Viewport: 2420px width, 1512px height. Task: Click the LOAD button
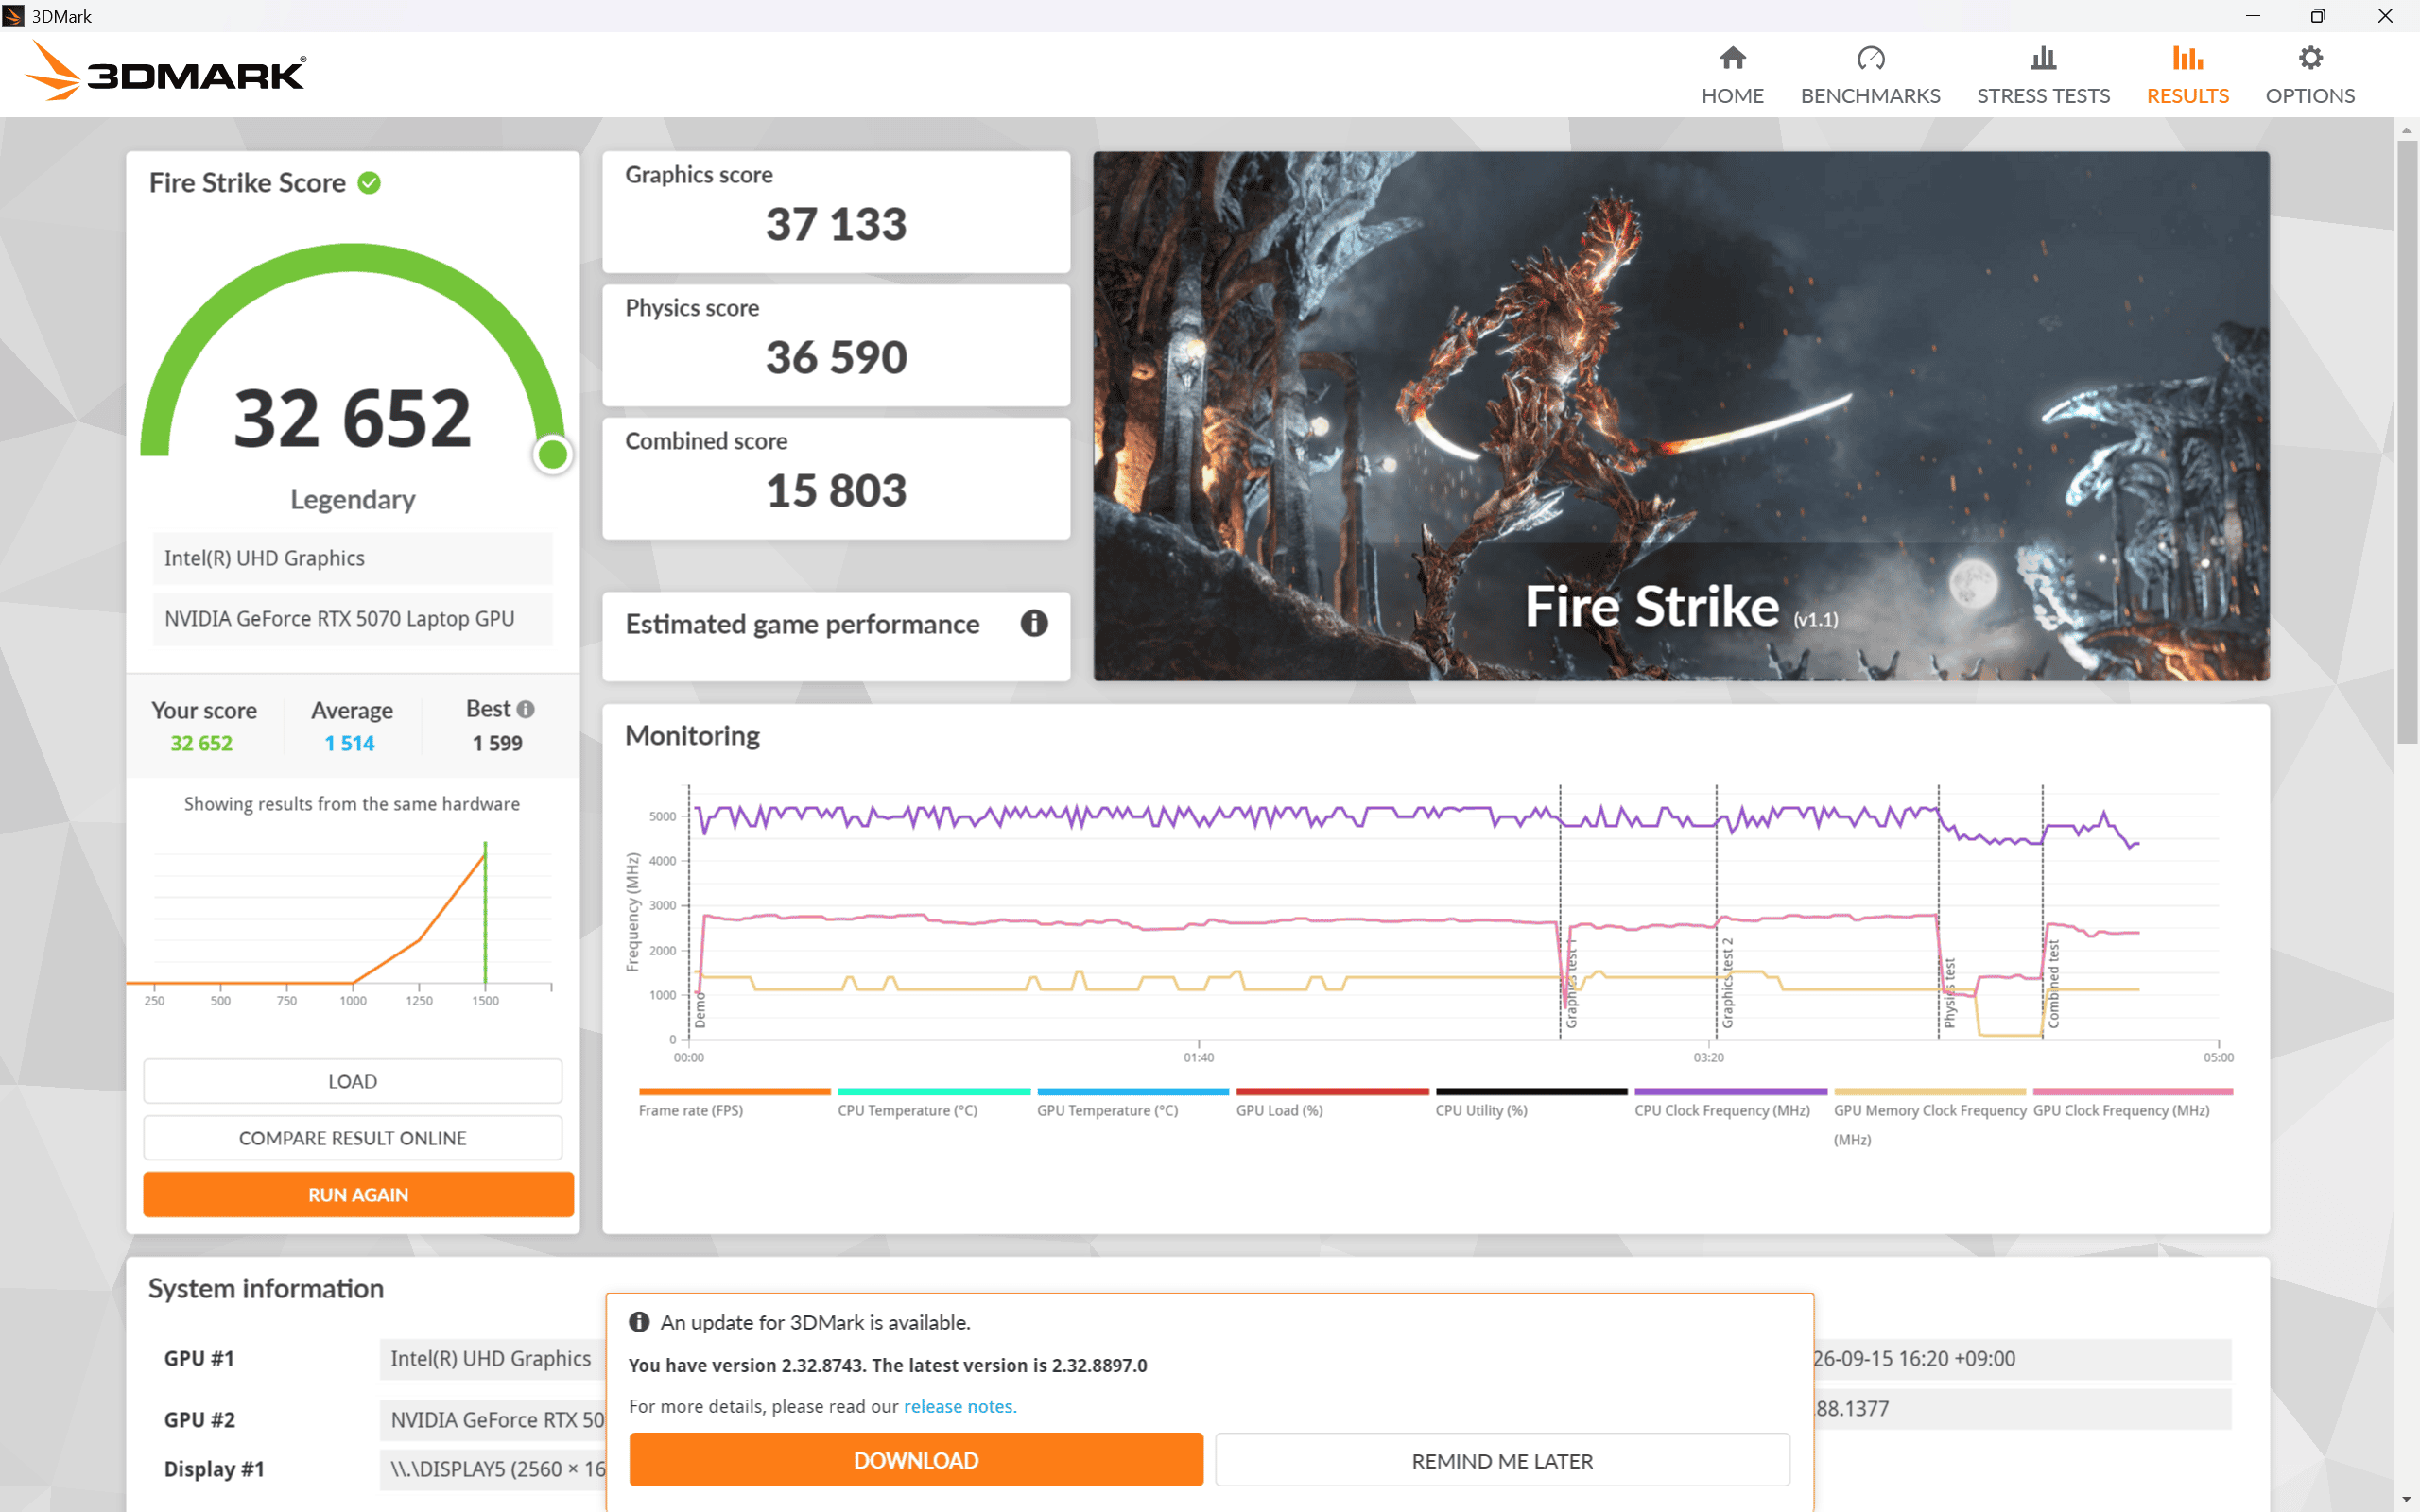coord(352,1081)
